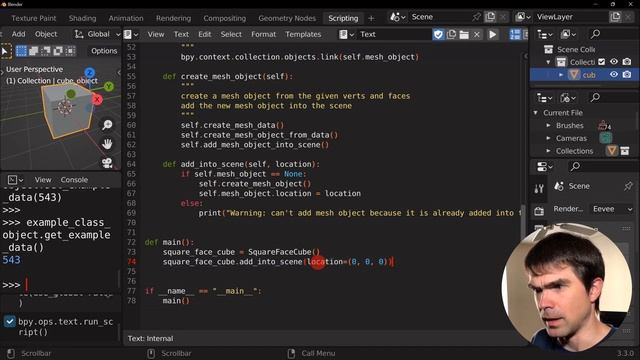Click the new text copy icon

451,34
